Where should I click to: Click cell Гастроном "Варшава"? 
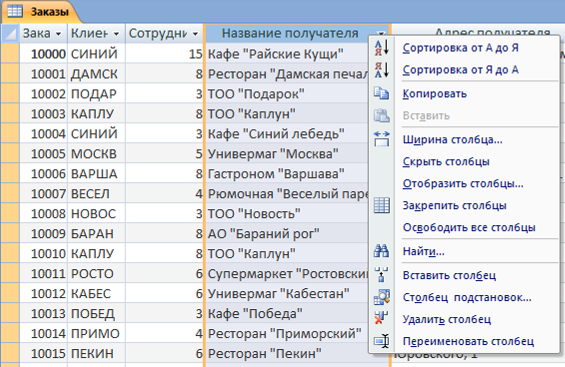(287, 174)
